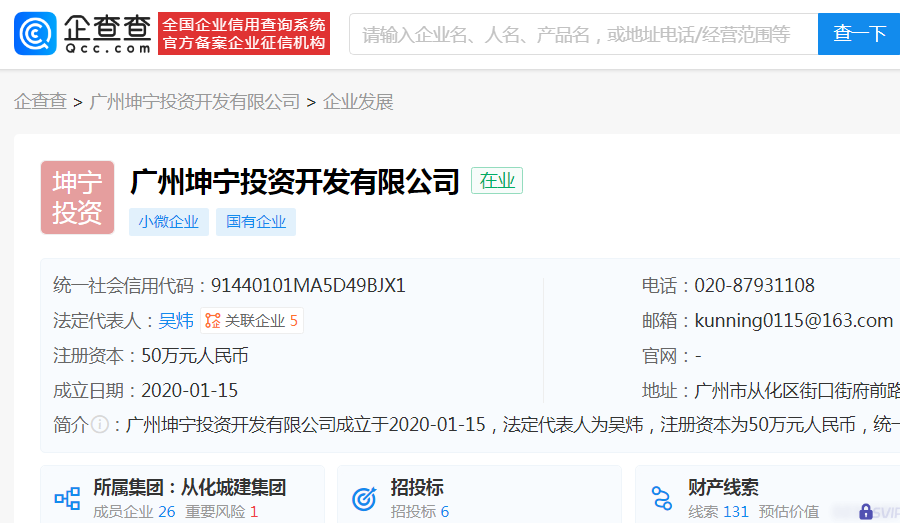Go to 企查查 breadcrumb home link
The height and width of the screenshot is (523, 900).
point(40,102)
